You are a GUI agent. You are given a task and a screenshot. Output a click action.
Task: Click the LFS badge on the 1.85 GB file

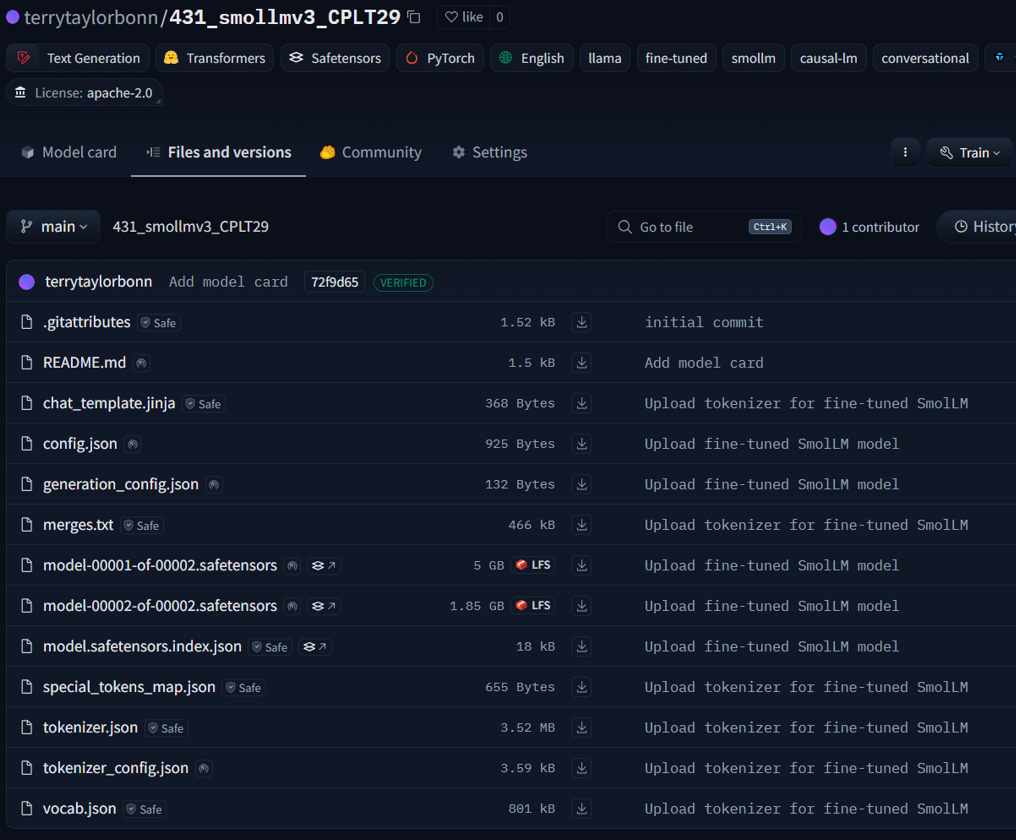click(x=533, y=605)
